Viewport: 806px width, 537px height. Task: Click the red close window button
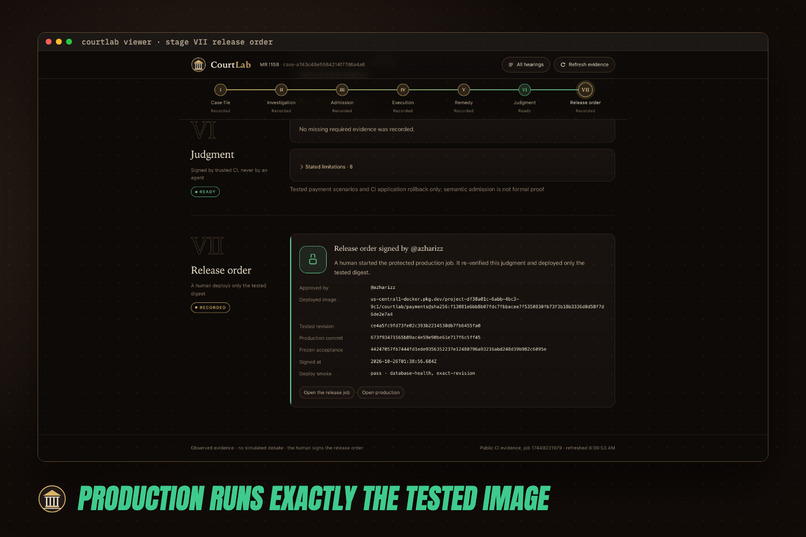point(48,42)
